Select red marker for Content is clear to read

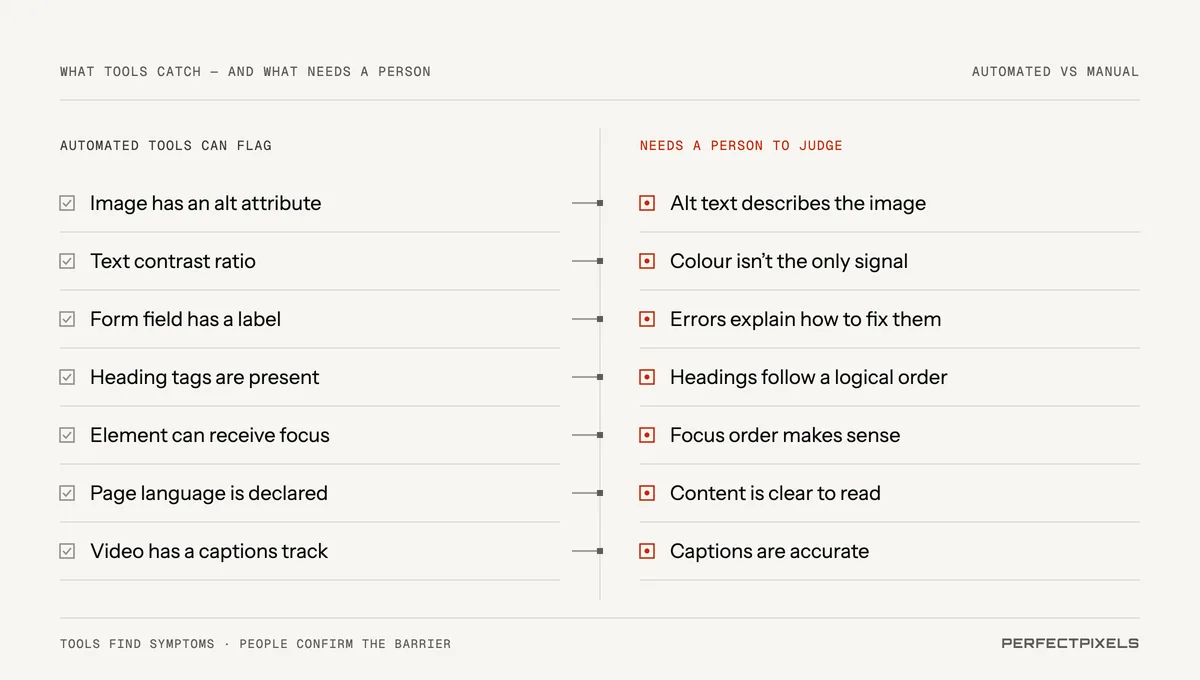(647, 493)
